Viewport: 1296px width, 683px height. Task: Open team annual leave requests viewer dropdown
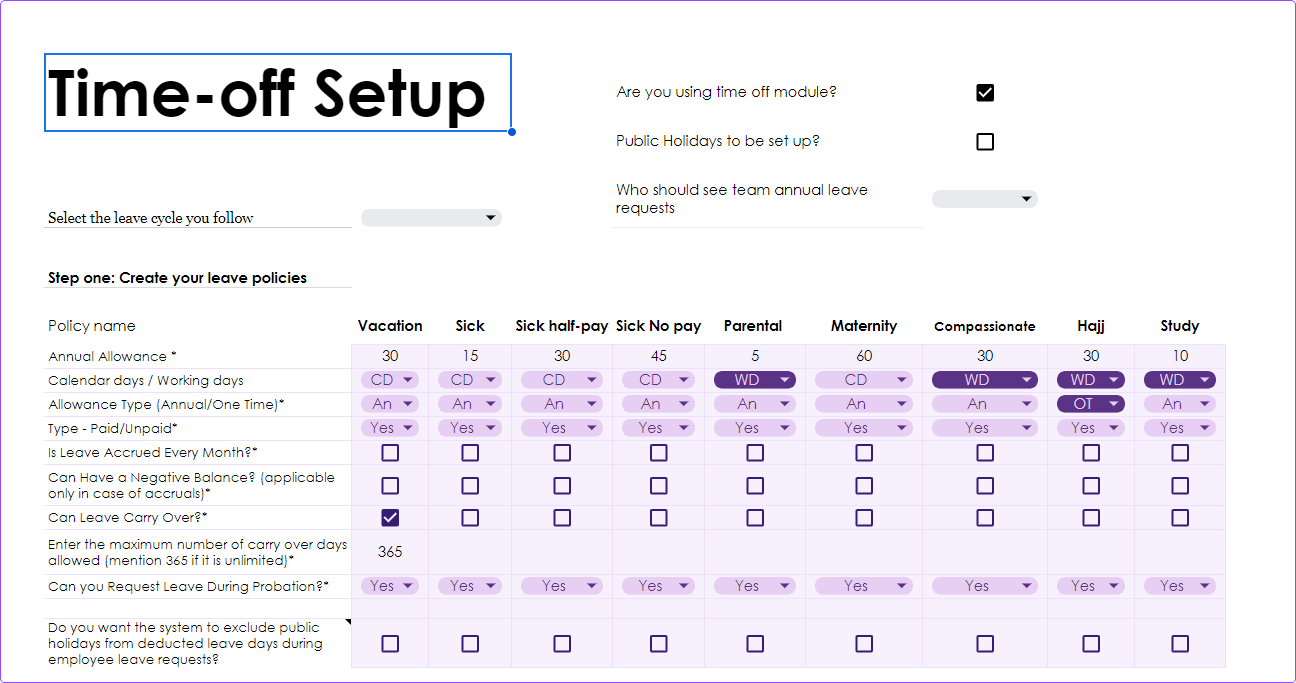pyautogui.click(x=985, y=199)
